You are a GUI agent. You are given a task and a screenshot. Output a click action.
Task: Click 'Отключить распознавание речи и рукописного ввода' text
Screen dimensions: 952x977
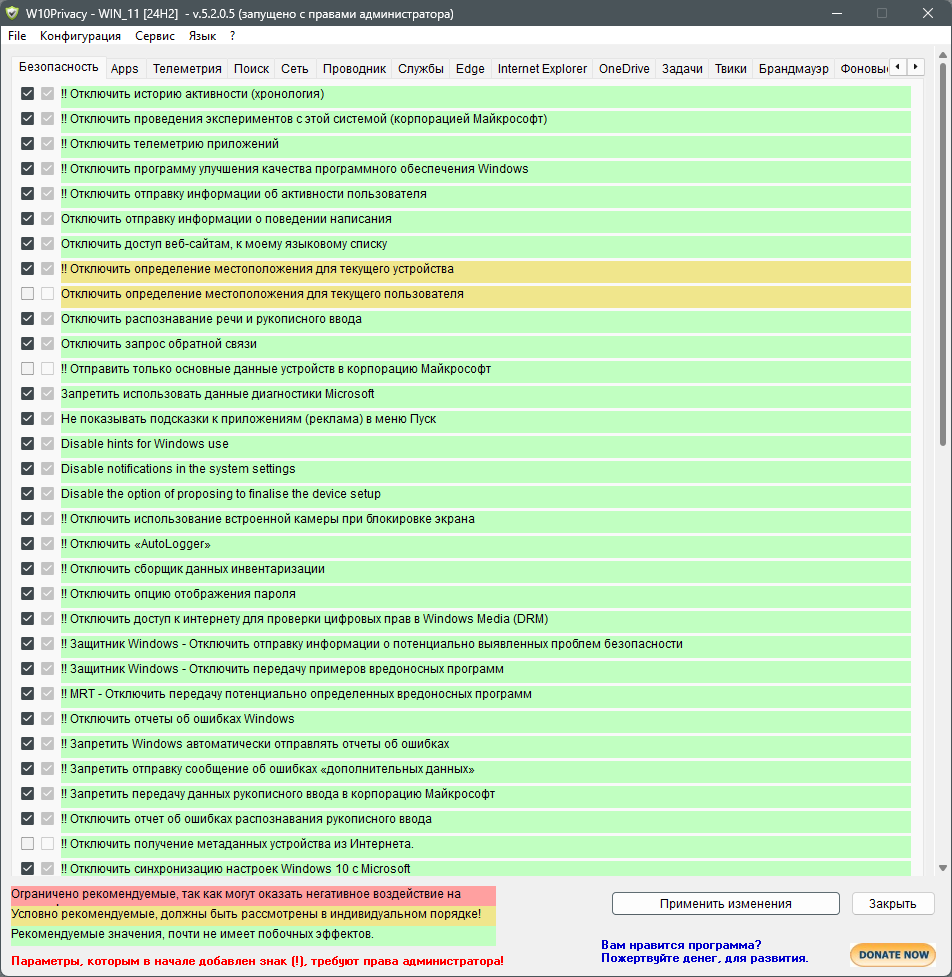point(211,318)
